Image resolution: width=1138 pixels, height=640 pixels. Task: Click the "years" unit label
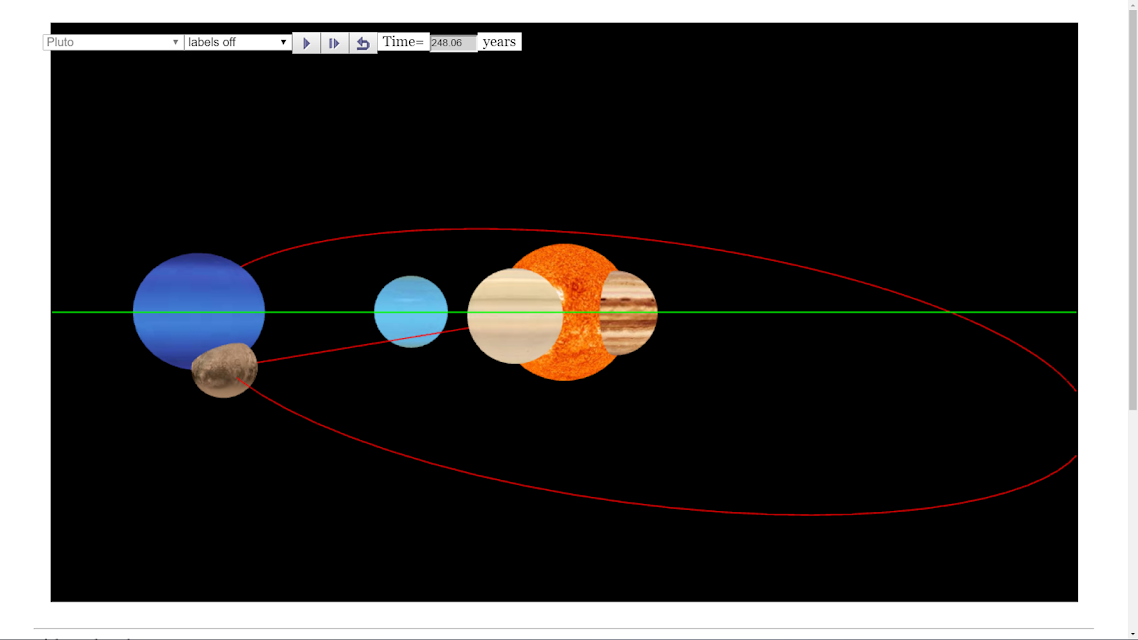(x=499, y=42)
